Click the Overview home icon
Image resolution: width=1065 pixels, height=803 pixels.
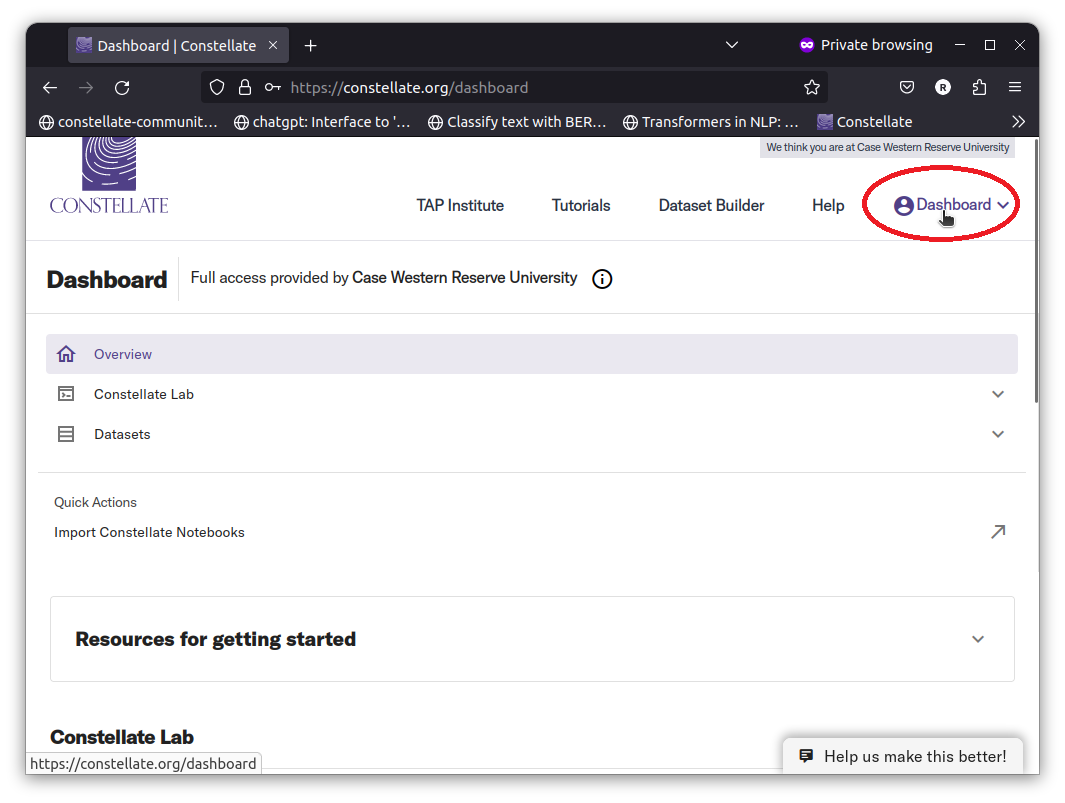pyautogui.click(x=66, y=354)
